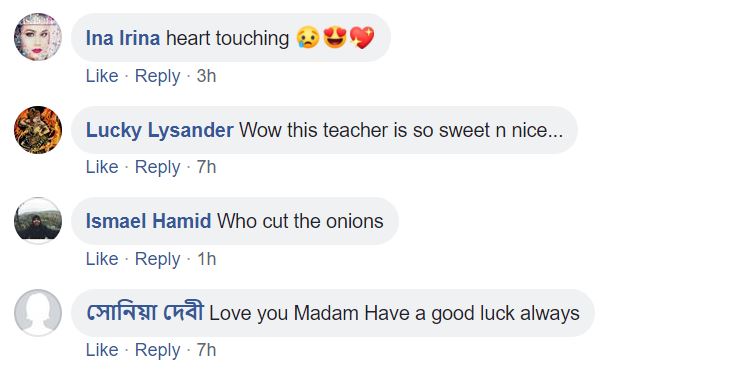Open Lucky Lysander's fiery avatar

38,130
